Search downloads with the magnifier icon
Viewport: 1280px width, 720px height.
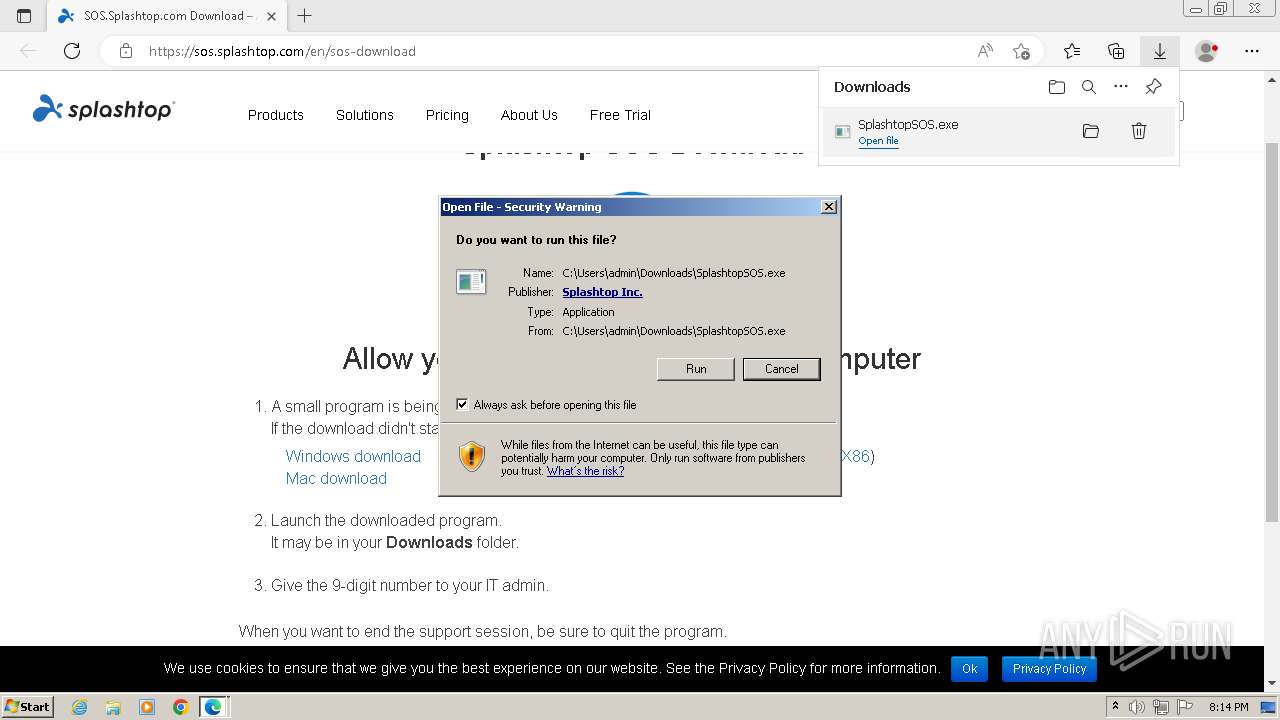pyautogui.click(x=1089, y=87)
